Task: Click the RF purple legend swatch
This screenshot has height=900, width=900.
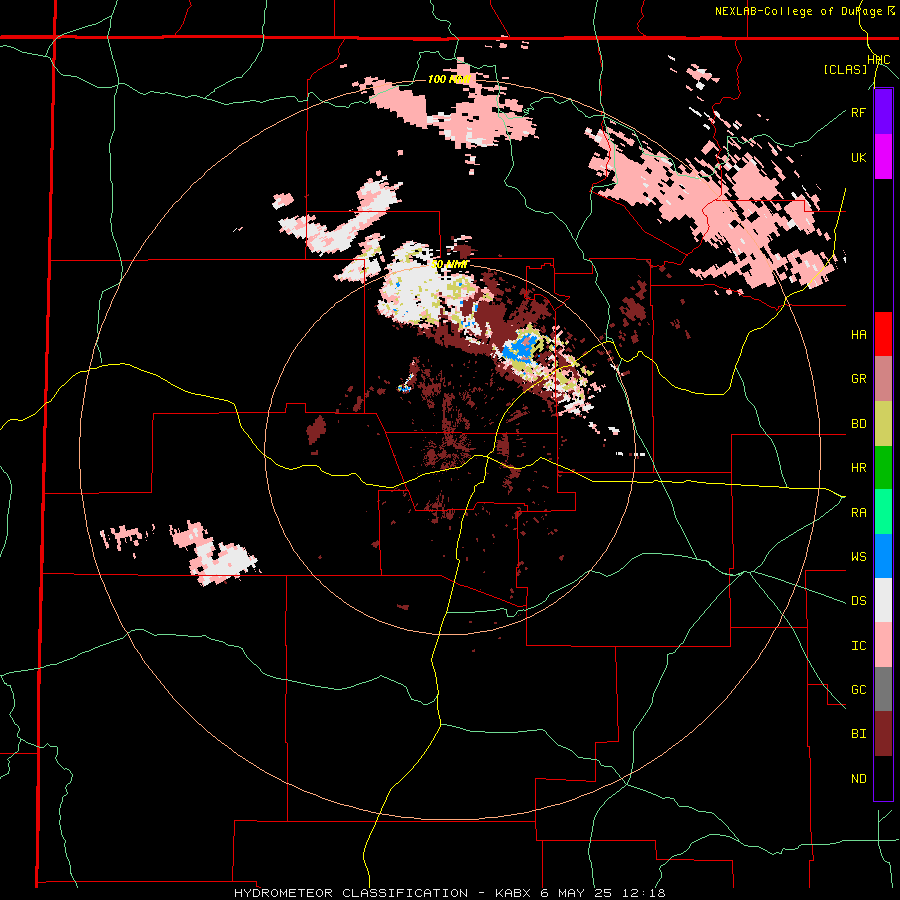Action: click(883, 112)
